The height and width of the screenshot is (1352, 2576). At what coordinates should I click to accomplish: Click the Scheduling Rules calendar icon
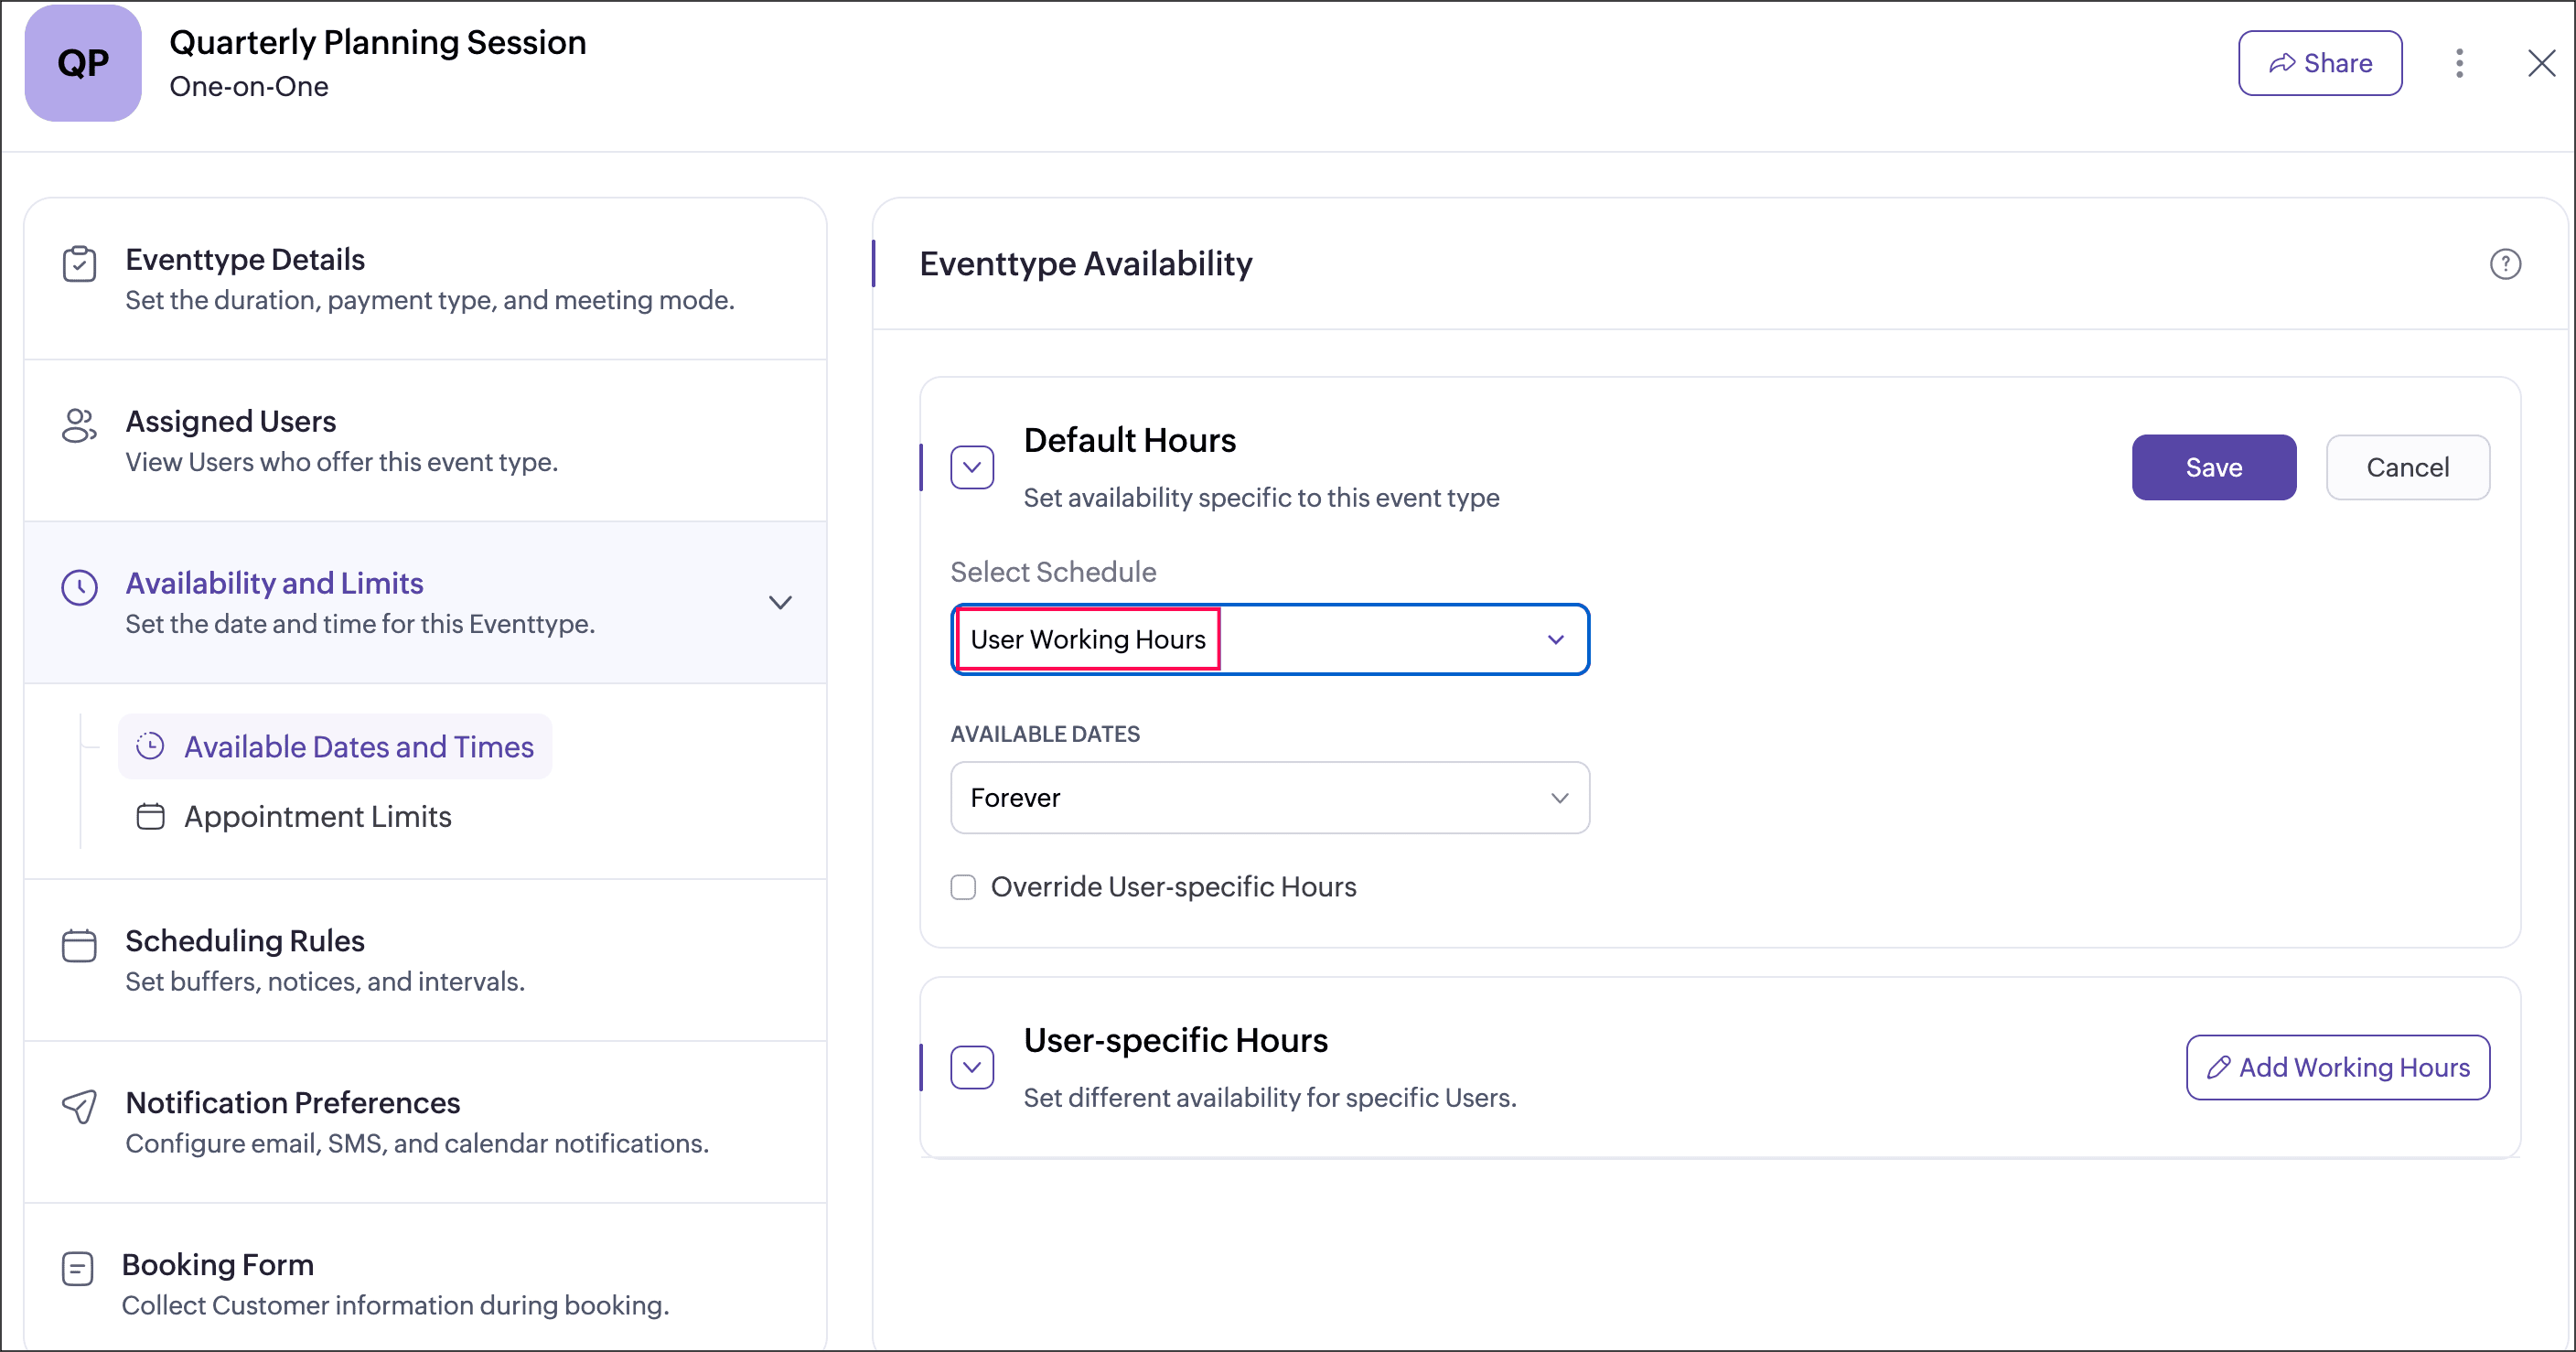coord(79,945)
